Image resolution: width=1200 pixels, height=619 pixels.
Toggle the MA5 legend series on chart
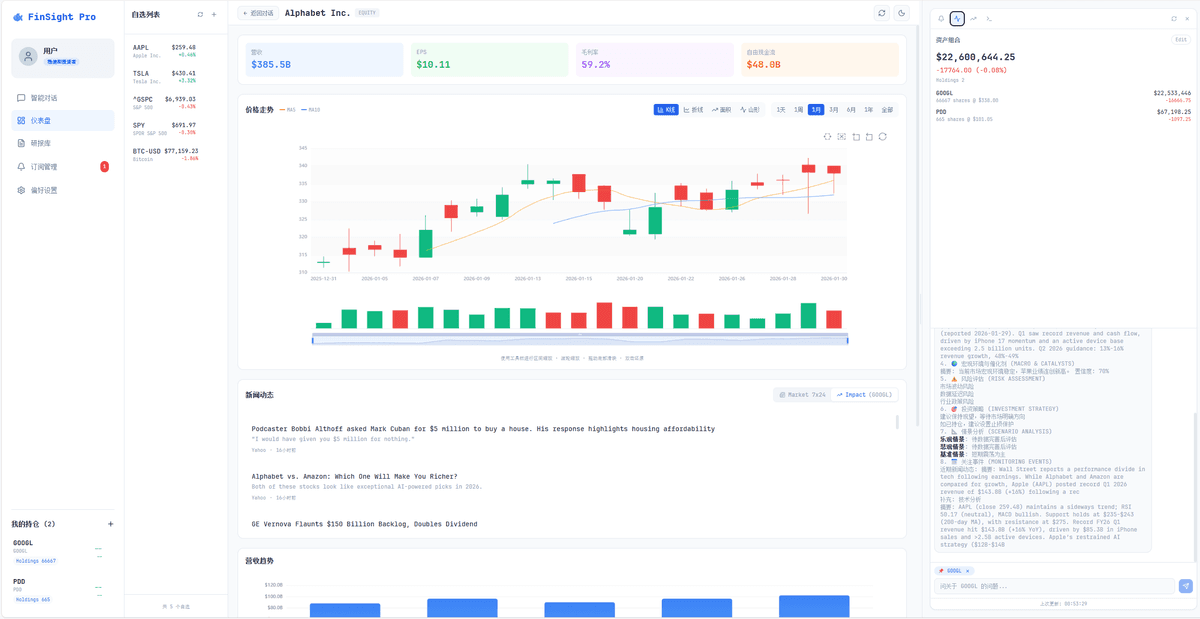pos(287,109)
